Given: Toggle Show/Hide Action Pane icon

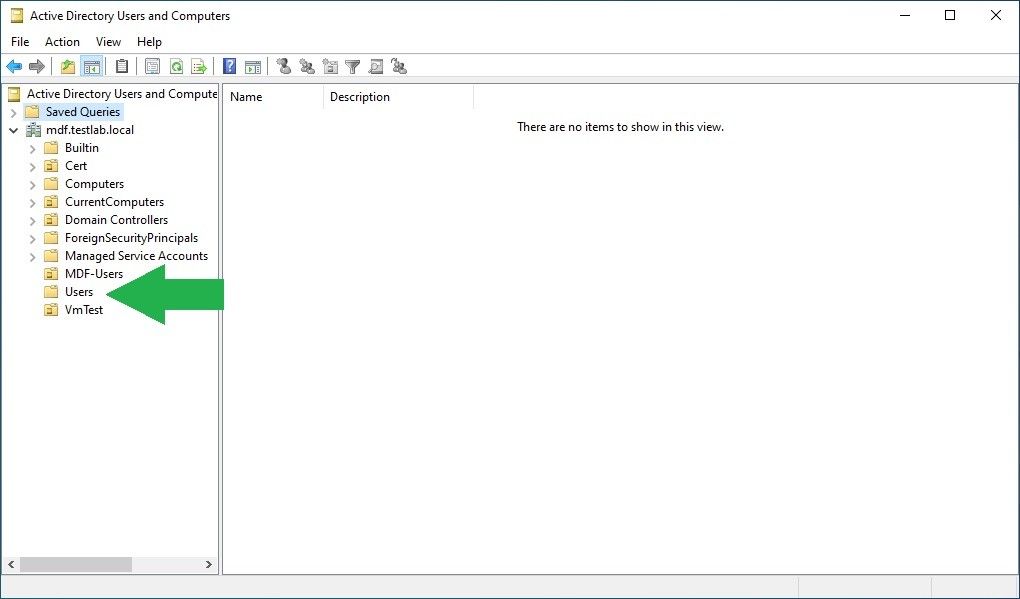Looking at the screenshot, I should click(252, 66).
